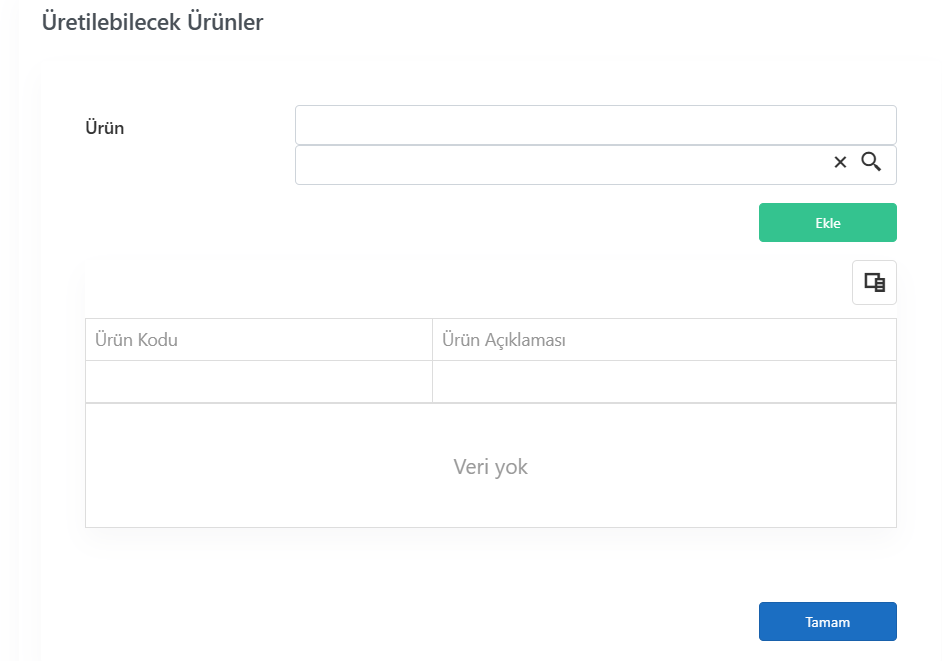The height and width of the screenshot is (661, 942).
Task: Click the Ürün field label
Action: tap(105, 128)
